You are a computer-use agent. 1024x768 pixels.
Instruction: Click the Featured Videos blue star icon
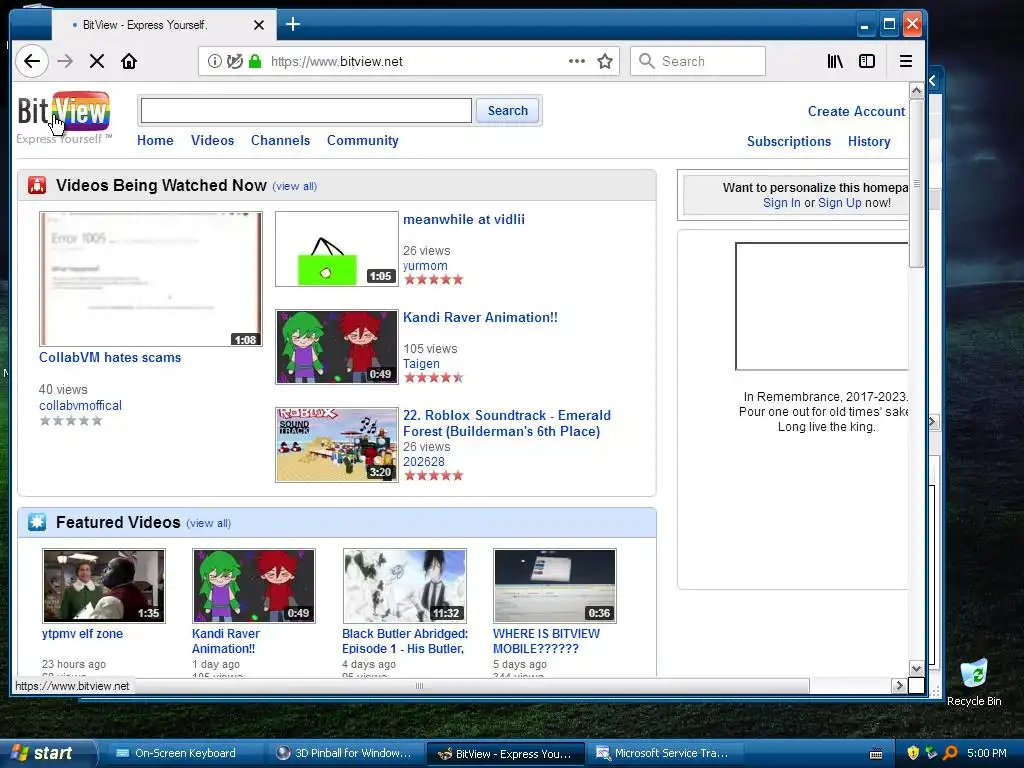coord(37,522)
